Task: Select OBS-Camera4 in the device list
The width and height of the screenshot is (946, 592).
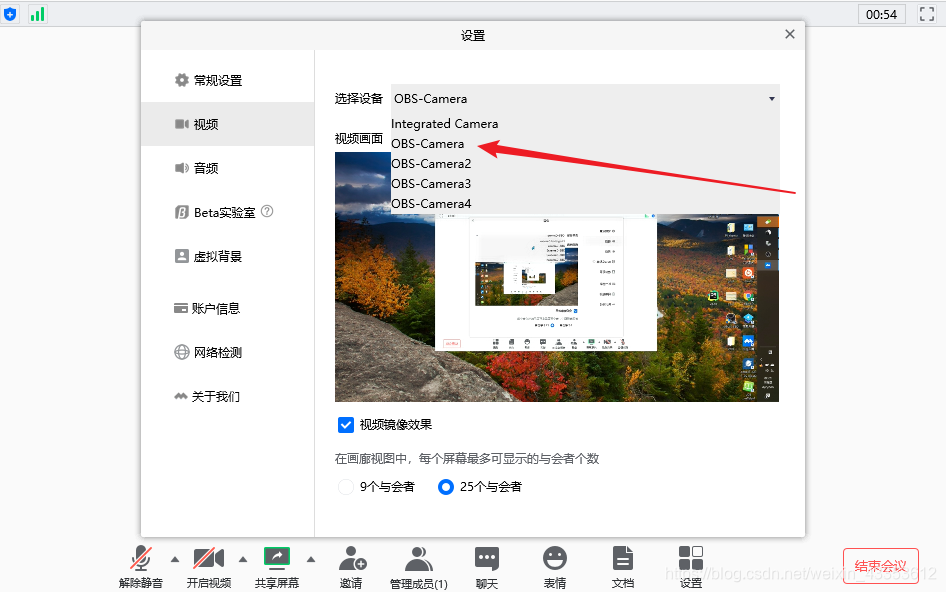Action: click(x=585, y=203)
